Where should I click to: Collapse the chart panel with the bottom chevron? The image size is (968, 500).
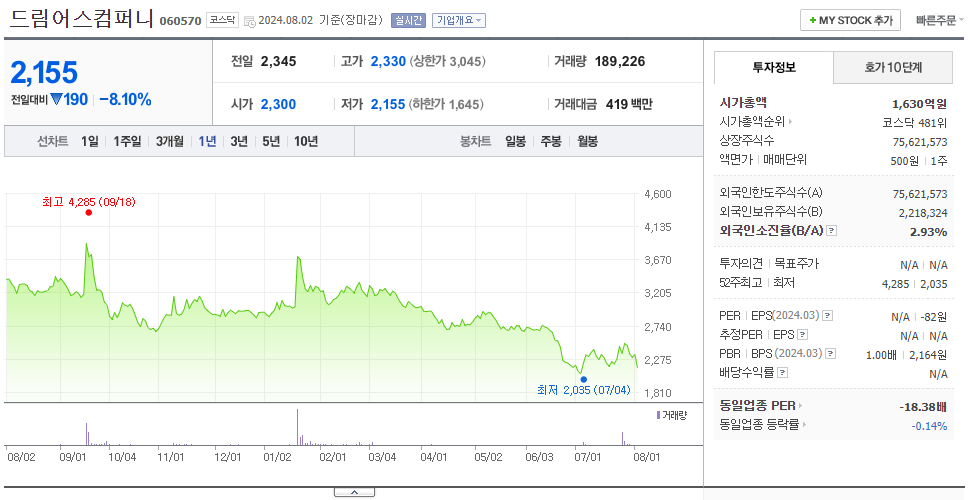tap(354, 492)
